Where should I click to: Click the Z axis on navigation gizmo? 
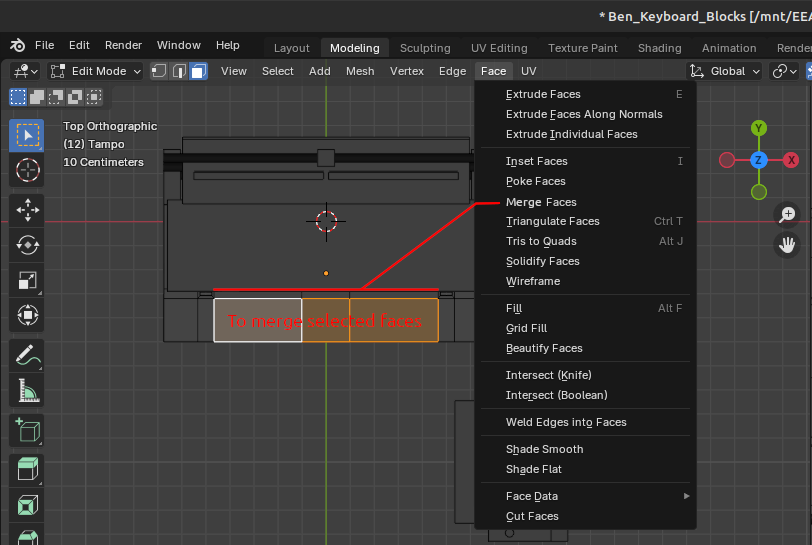[x=759, y=160]
